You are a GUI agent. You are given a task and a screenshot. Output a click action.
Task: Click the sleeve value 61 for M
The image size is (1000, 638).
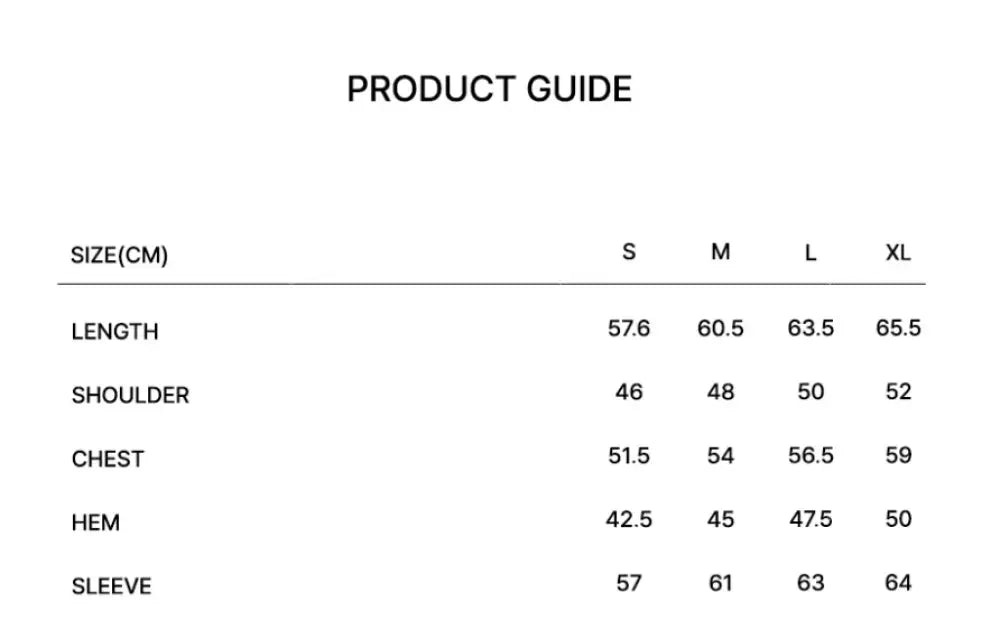(x=721, y=583)
